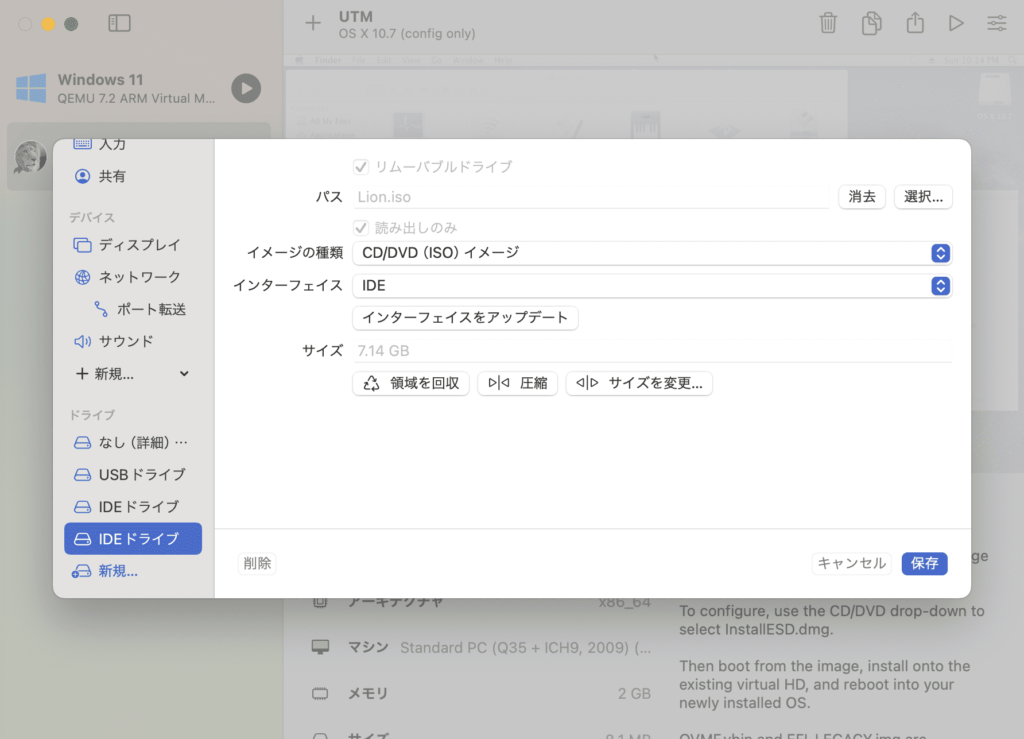Click the share VM icon in toolbar
Image resolution: width=1024 pixels, height=739 pixels.
coord(915,23)
